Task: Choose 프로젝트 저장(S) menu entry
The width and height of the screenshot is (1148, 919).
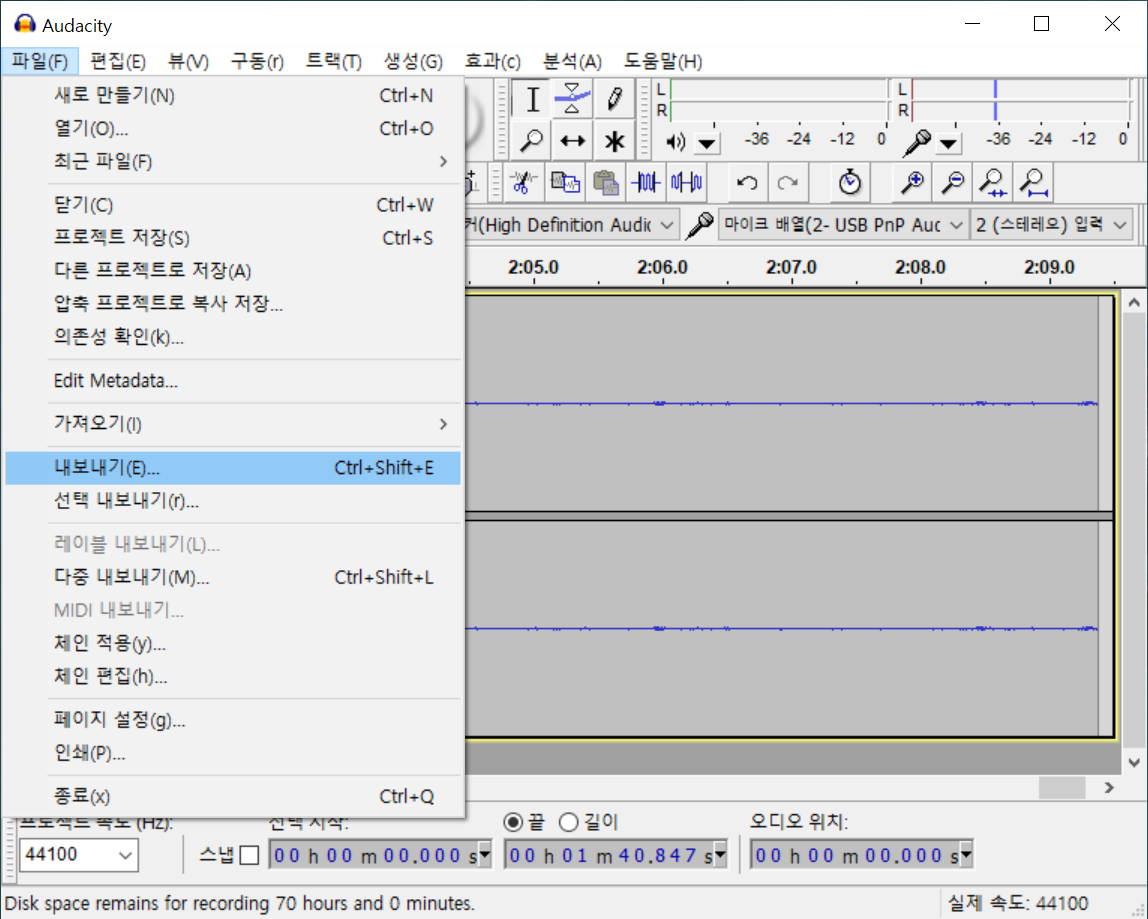Action: (x=233, y=237)
